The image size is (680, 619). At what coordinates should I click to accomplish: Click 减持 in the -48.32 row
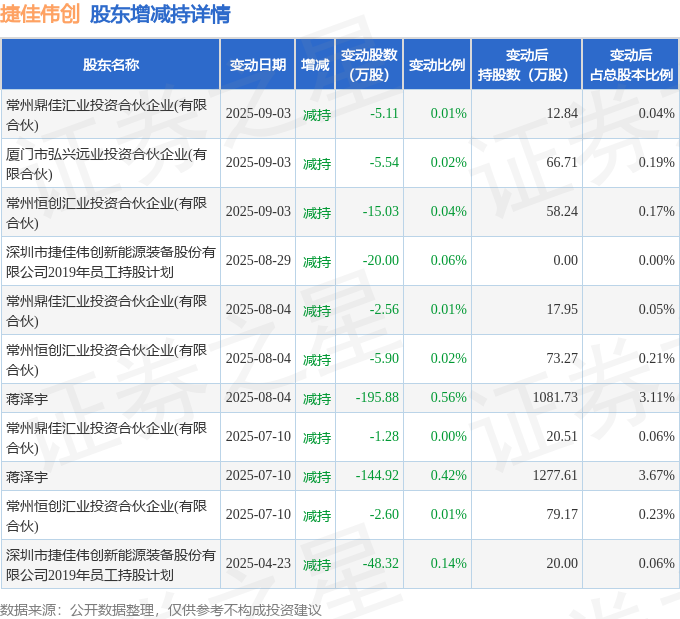317,564
